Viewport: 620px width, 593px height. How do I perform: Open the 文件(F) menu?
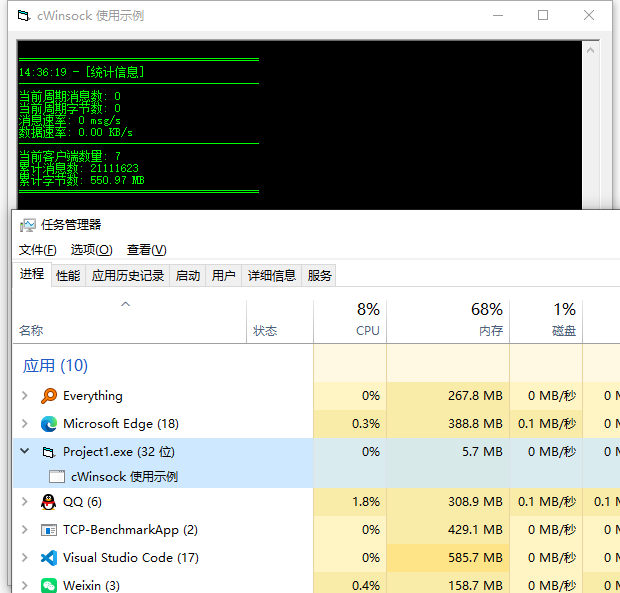point(38,250)
